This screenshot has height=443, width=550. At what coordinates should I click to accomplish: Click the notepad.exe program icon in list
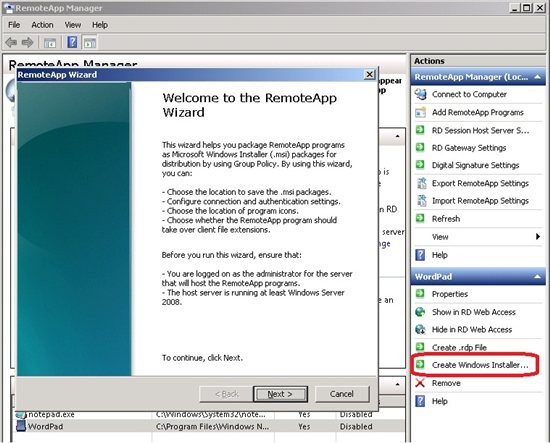click(x=21, y=415)
